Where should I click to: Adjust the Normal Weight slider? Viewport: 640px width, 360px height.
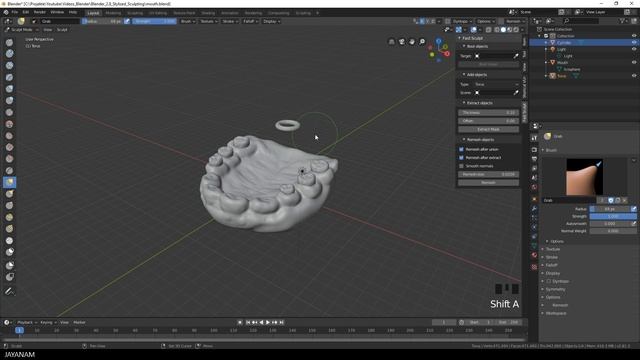pos(613,231)
